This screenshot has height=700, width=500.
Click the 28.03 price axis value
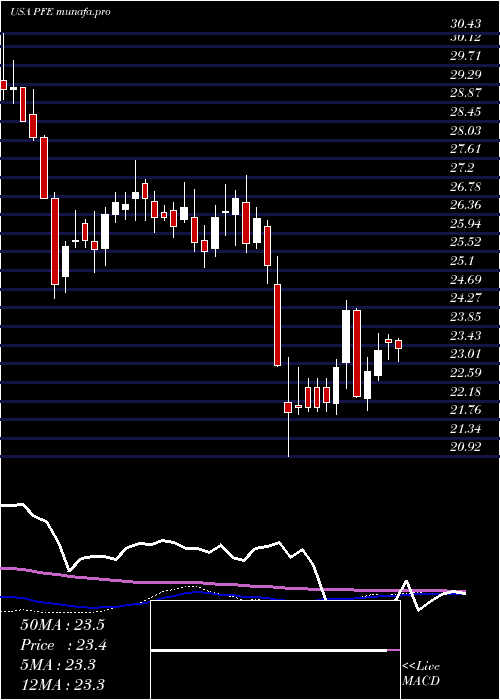tap(466, 130)
